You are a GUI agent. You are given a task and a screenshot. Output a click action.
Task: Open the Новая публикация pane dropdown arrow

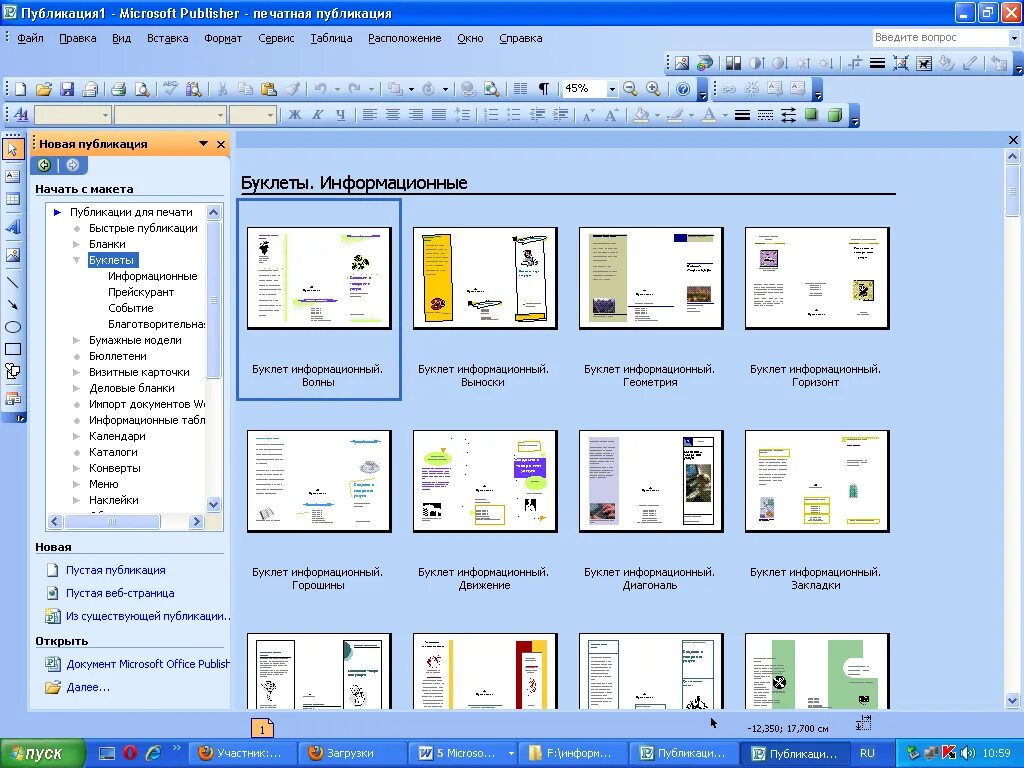pos(204,144)
